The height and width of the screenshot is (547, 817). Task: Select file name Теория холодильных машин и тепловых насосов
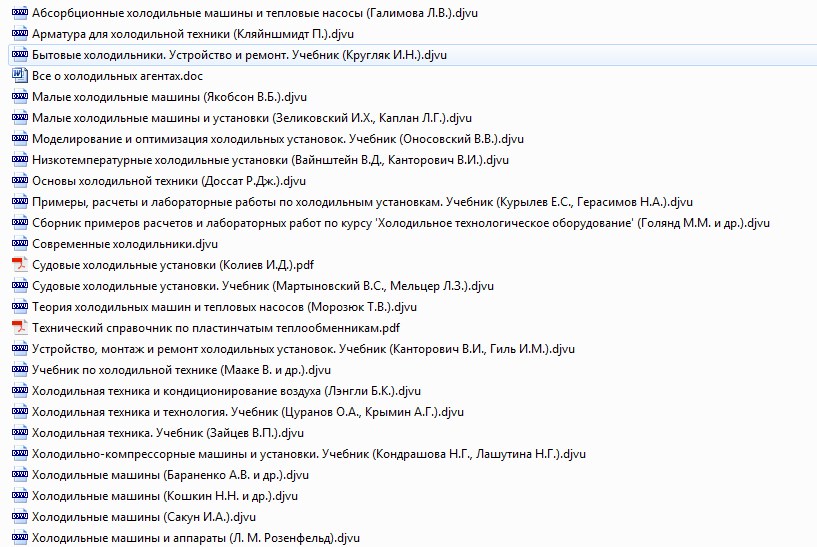[225, 307]
